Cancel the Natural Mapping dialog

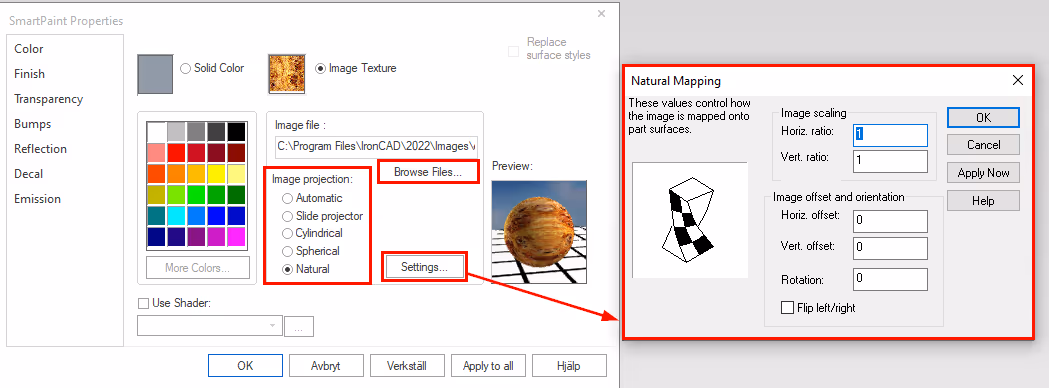coord(983,144)
